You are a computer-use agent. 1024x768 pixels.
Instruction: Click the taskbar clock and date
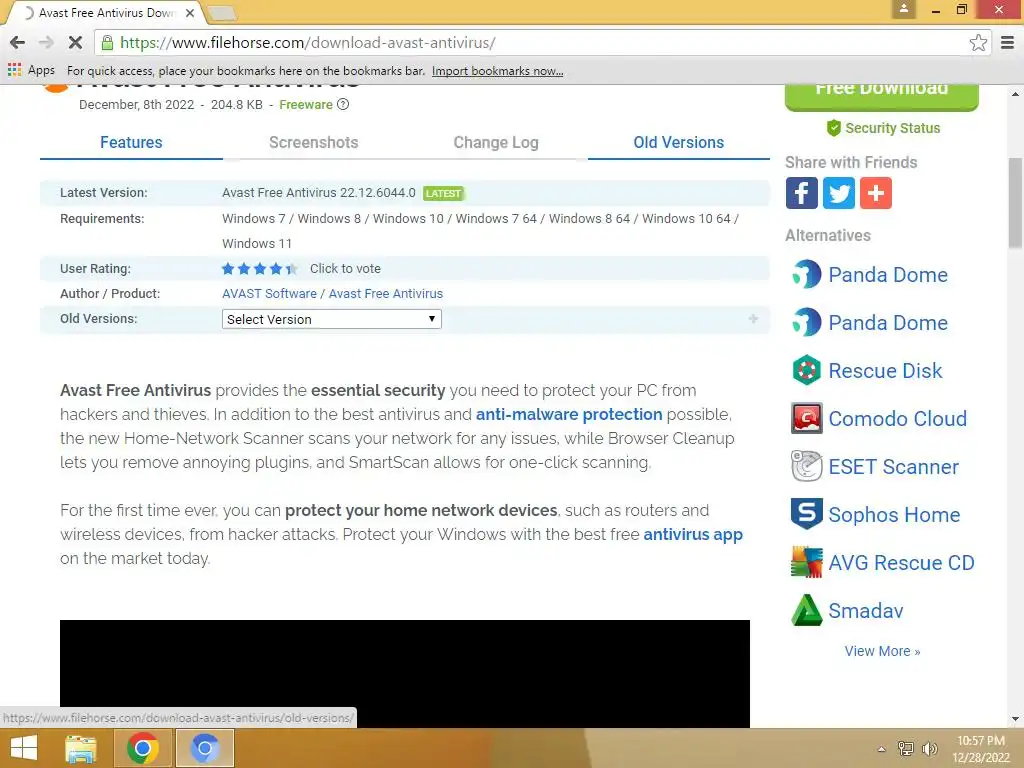[x=981, y=749]
